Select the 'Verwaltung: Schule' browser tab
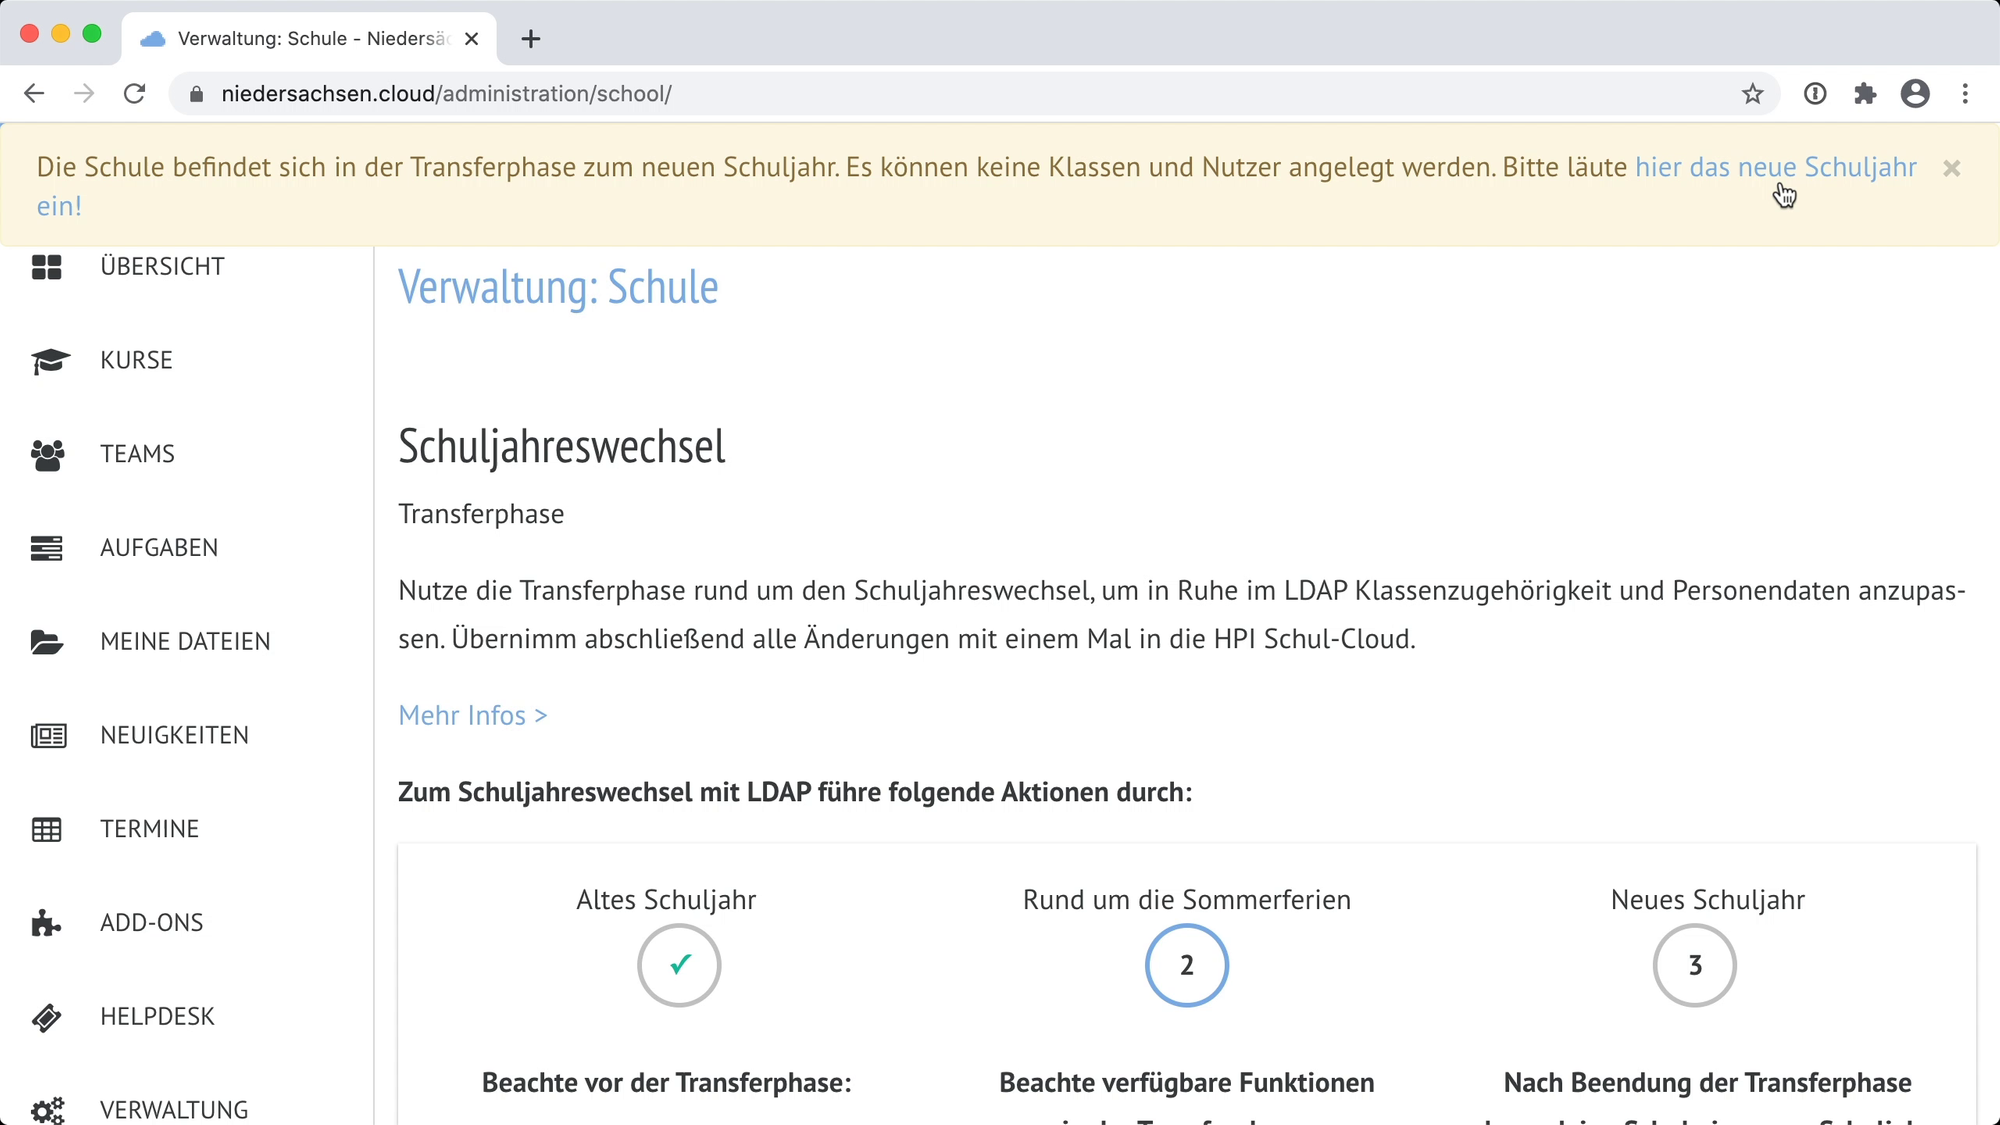The width and height of the screenshot is (2000, 1125). pos(300,38)
